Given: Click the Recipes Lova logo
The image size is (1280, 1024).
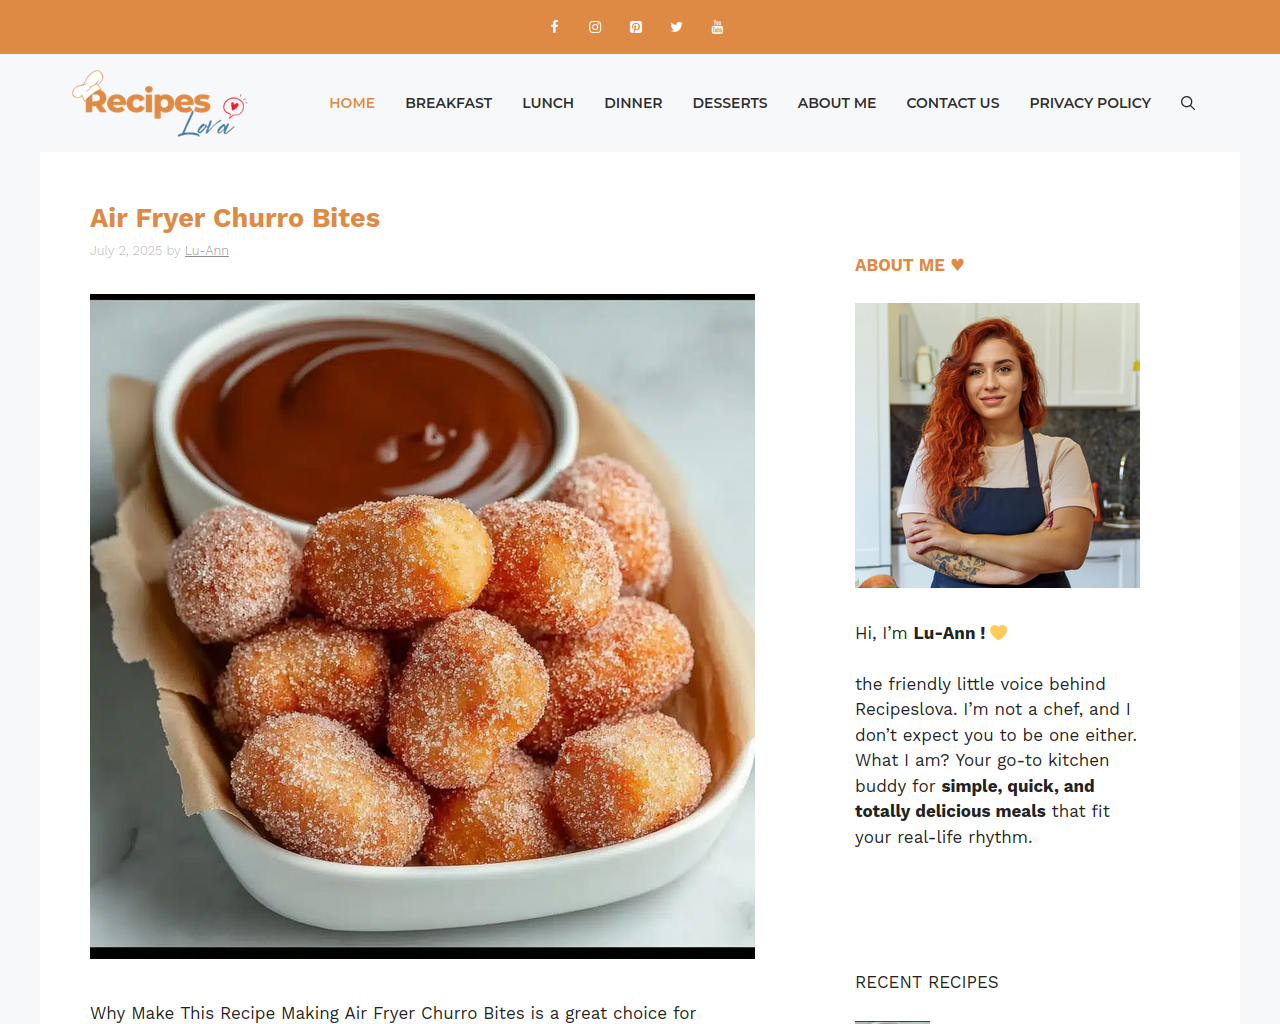Looking at the screenshot, I should [159, 103].
